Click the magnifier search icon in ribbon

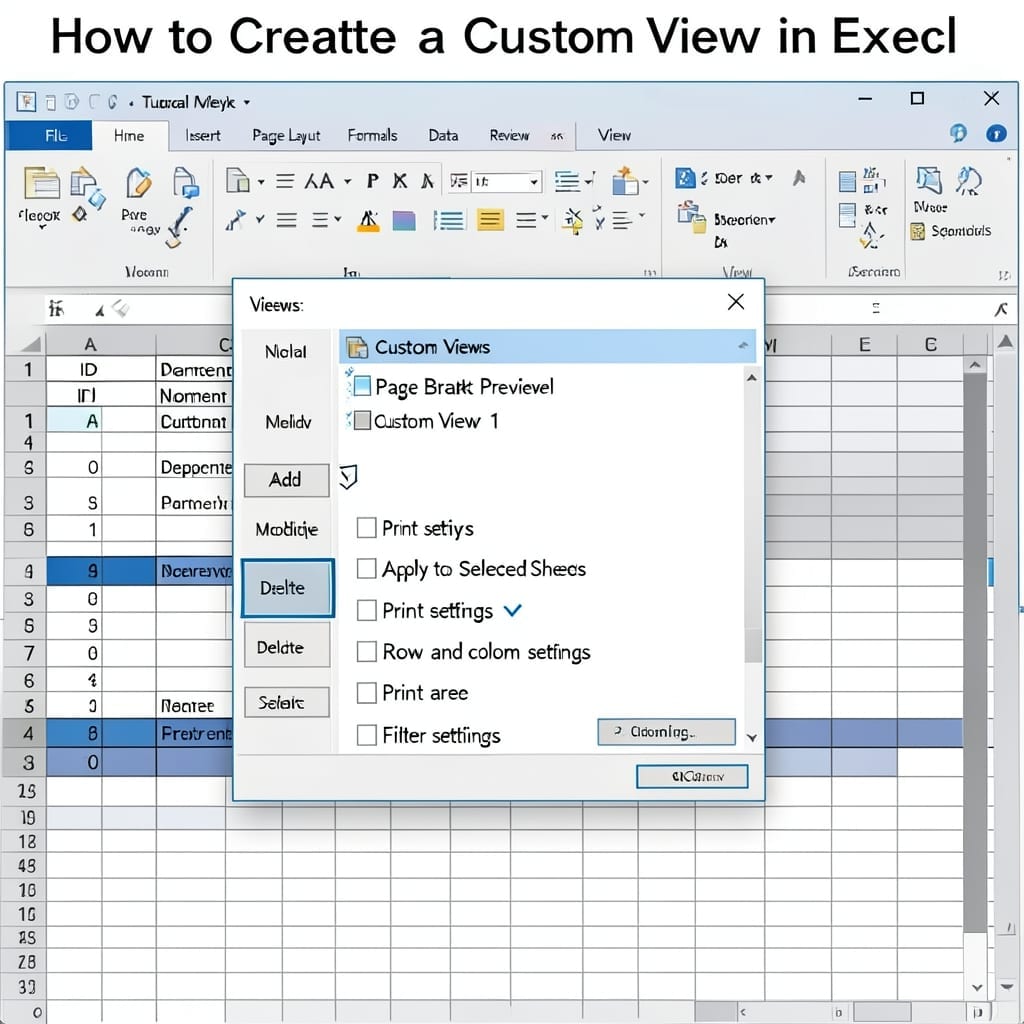(969, 181)
